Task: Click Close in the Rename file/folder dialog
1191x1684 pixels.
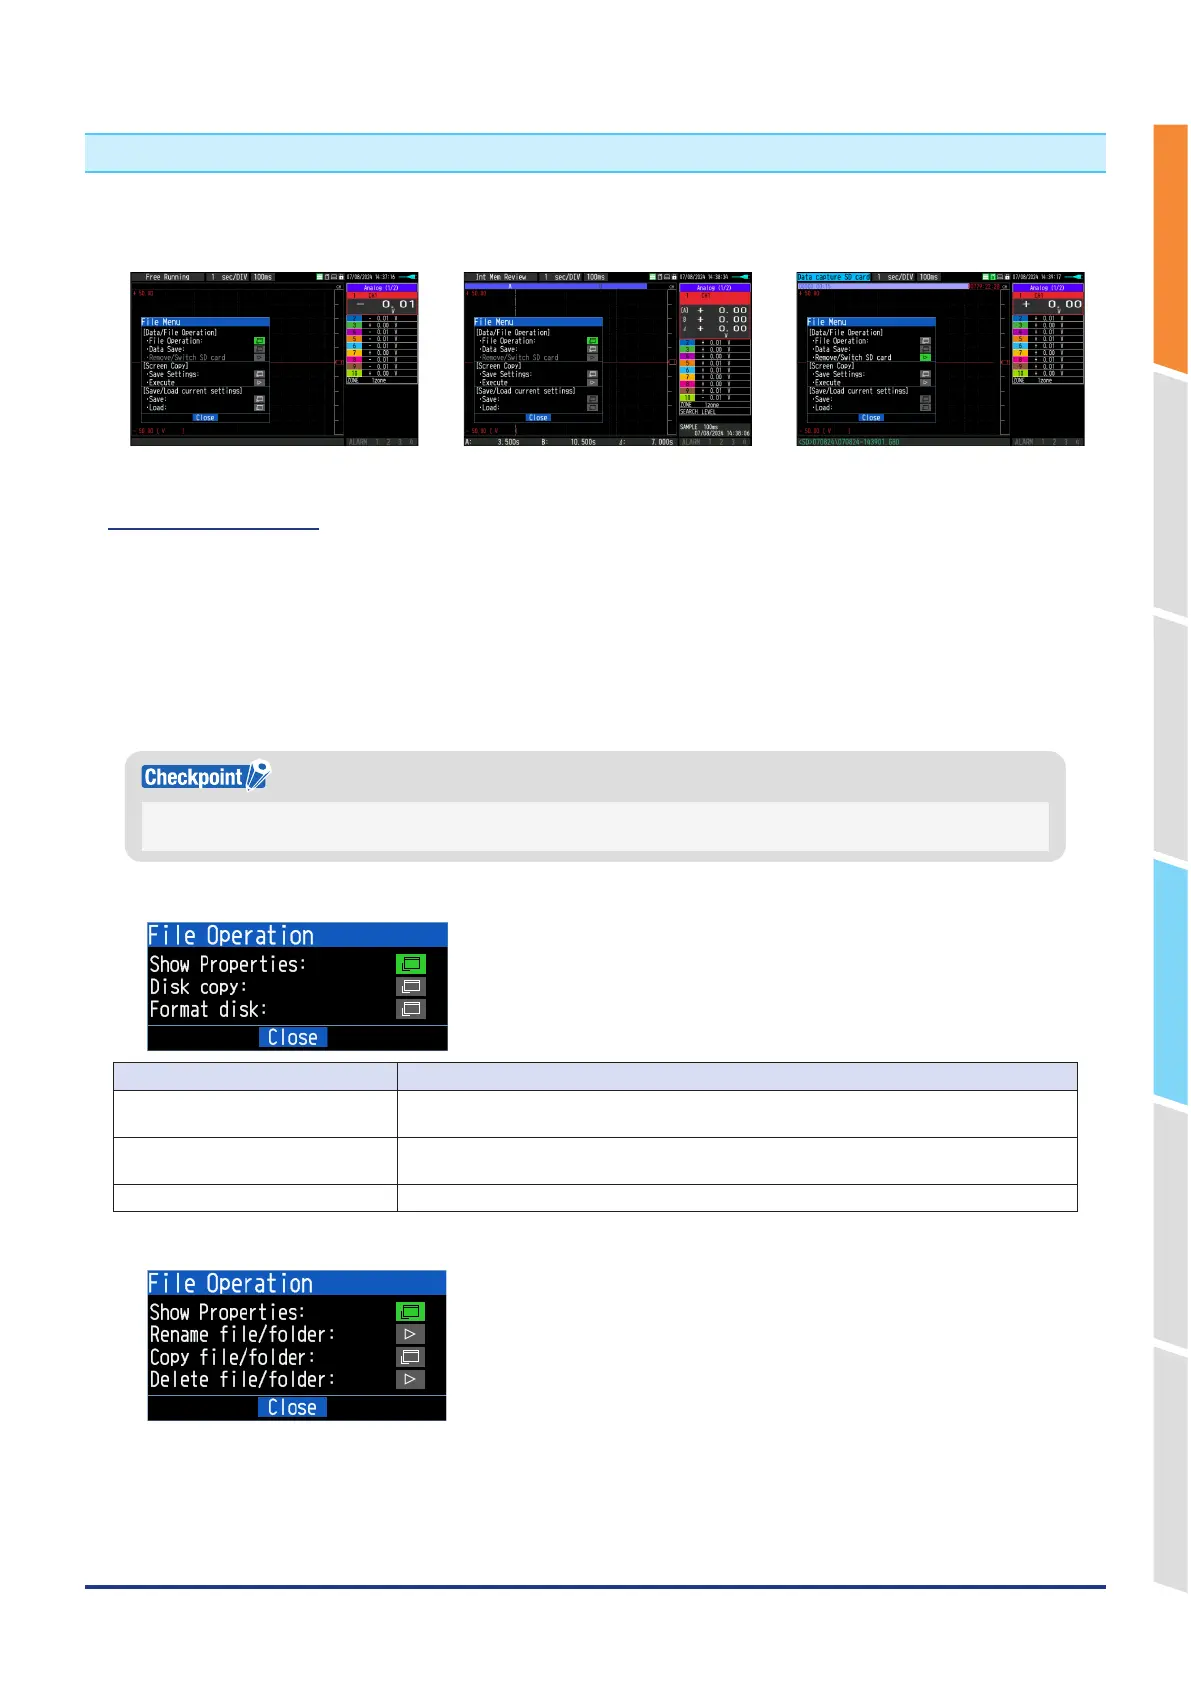Action: click(293, 1407)
